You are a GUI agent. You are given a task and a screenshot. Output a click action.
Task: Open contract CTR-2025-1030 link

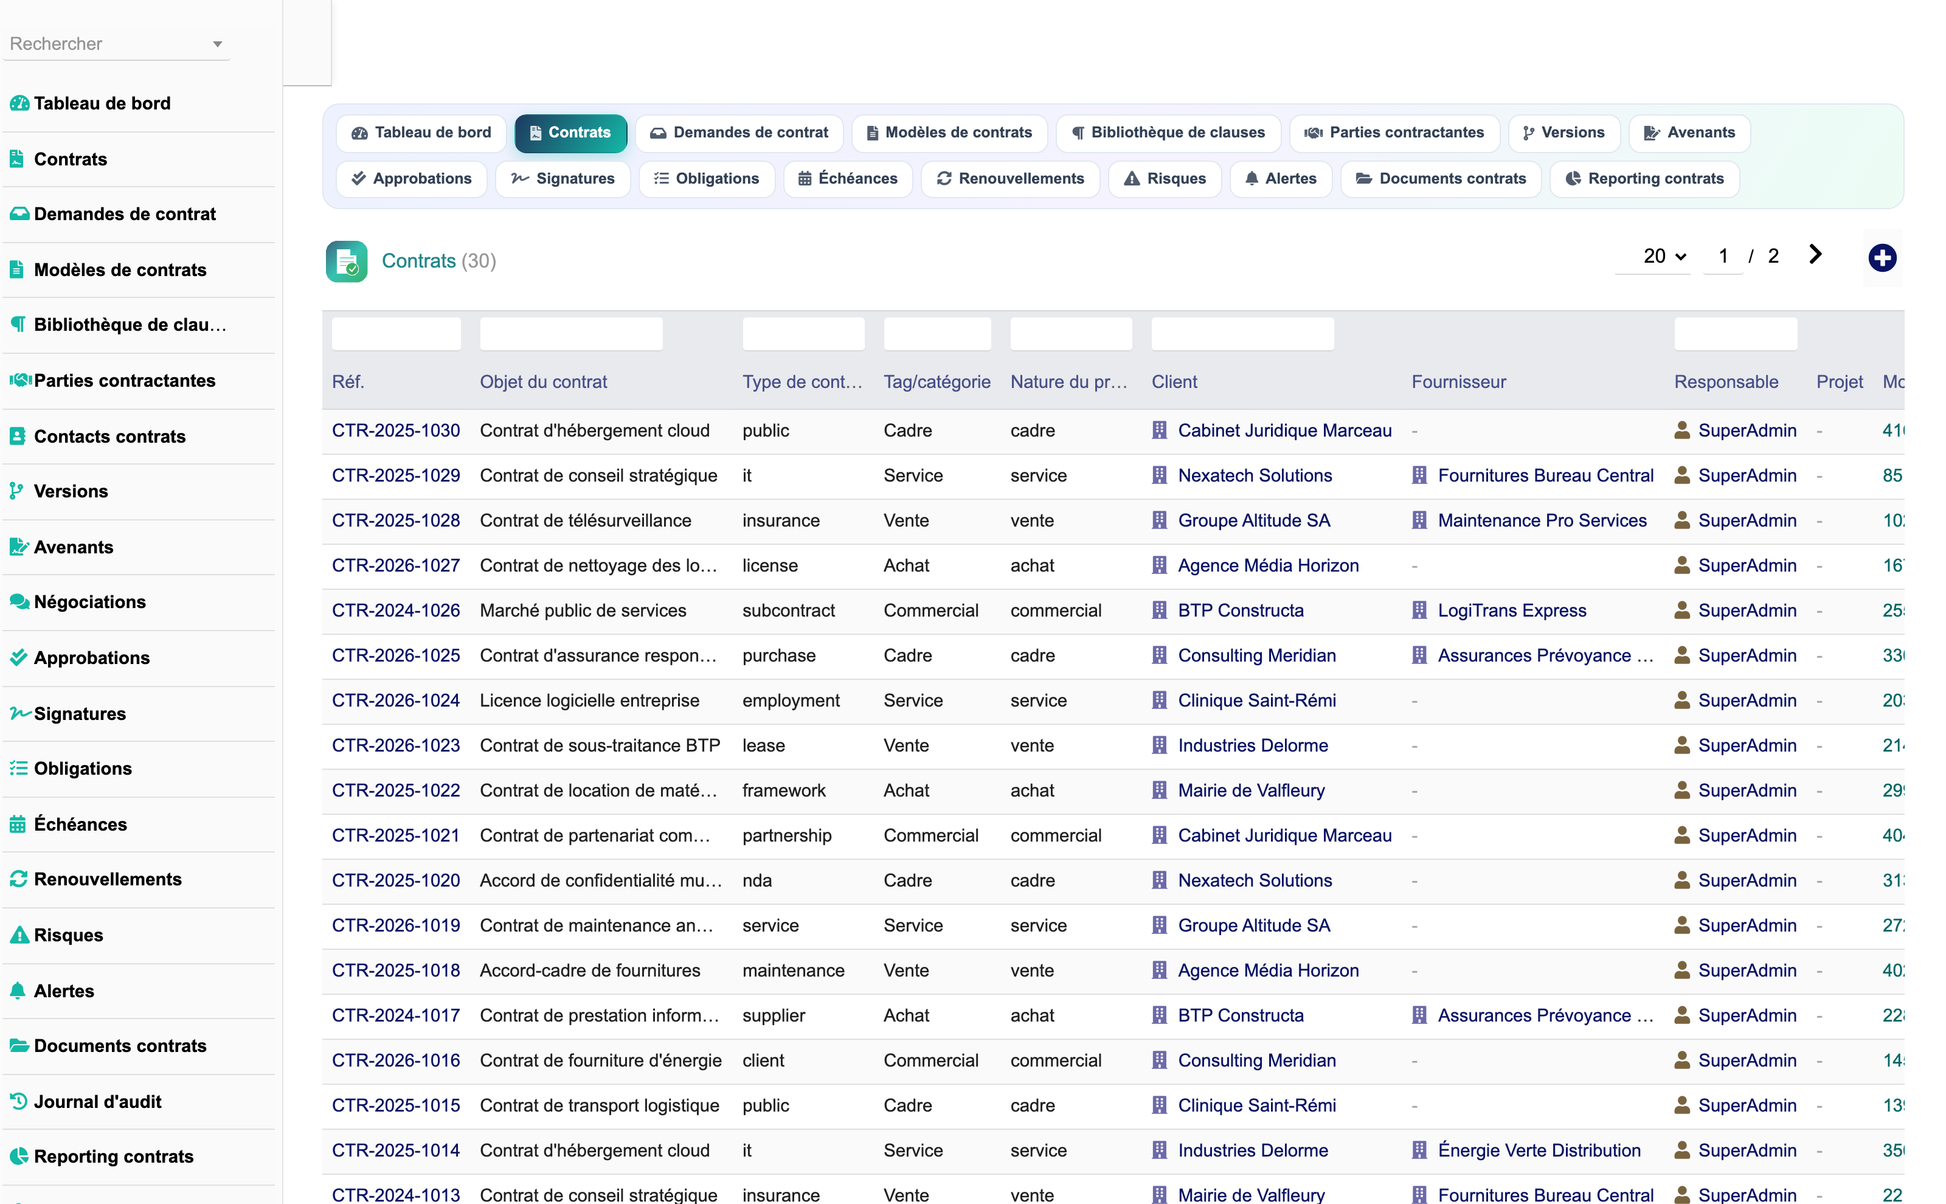click(396, 430)
